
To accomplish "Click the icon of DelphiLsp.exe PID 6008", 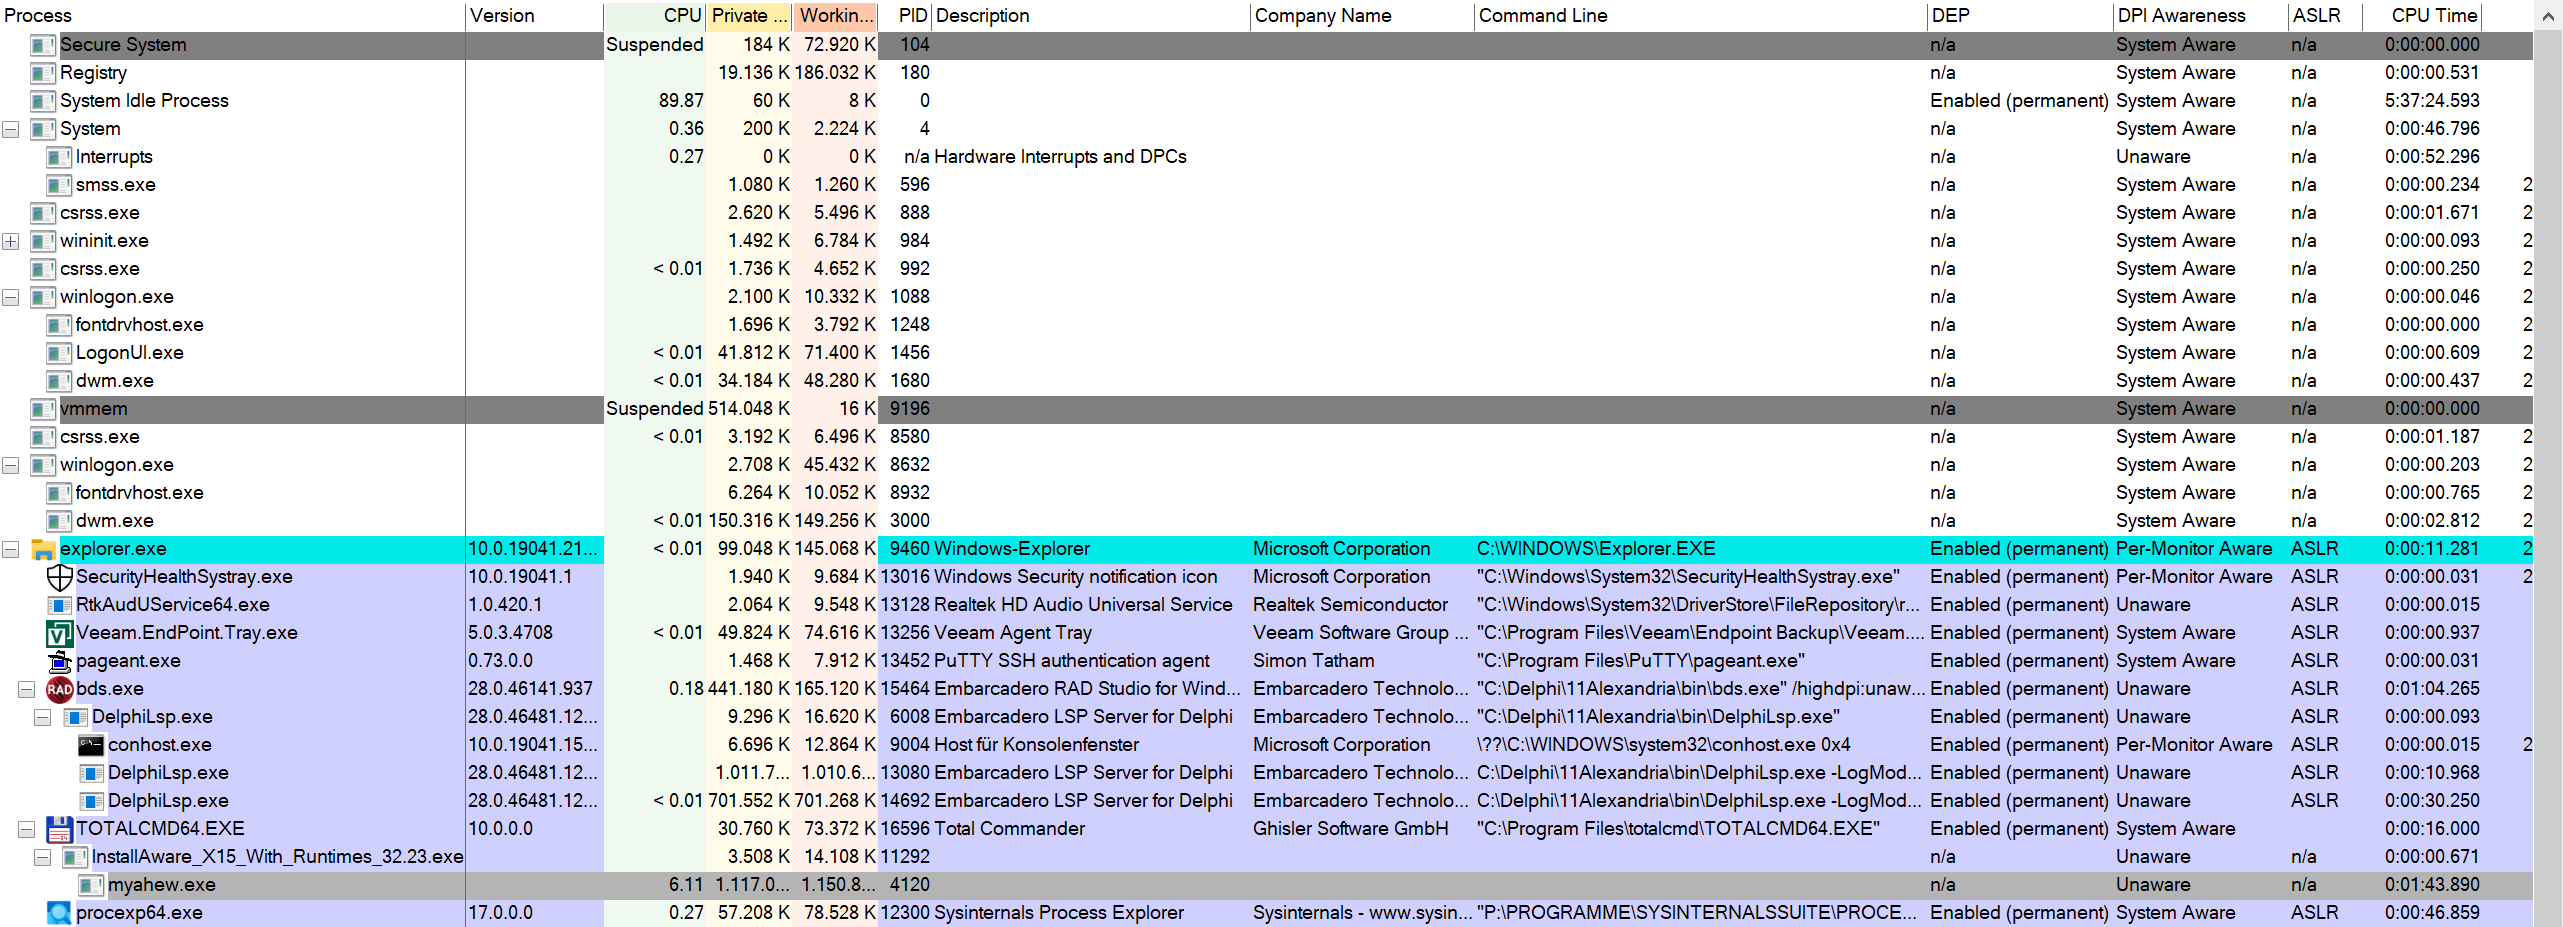I will 75,717.
